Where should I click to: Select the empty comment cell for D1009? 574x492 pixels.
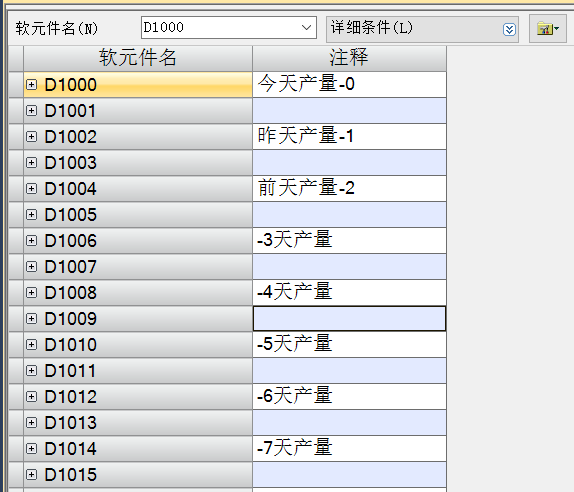click(x=349, y=318)
